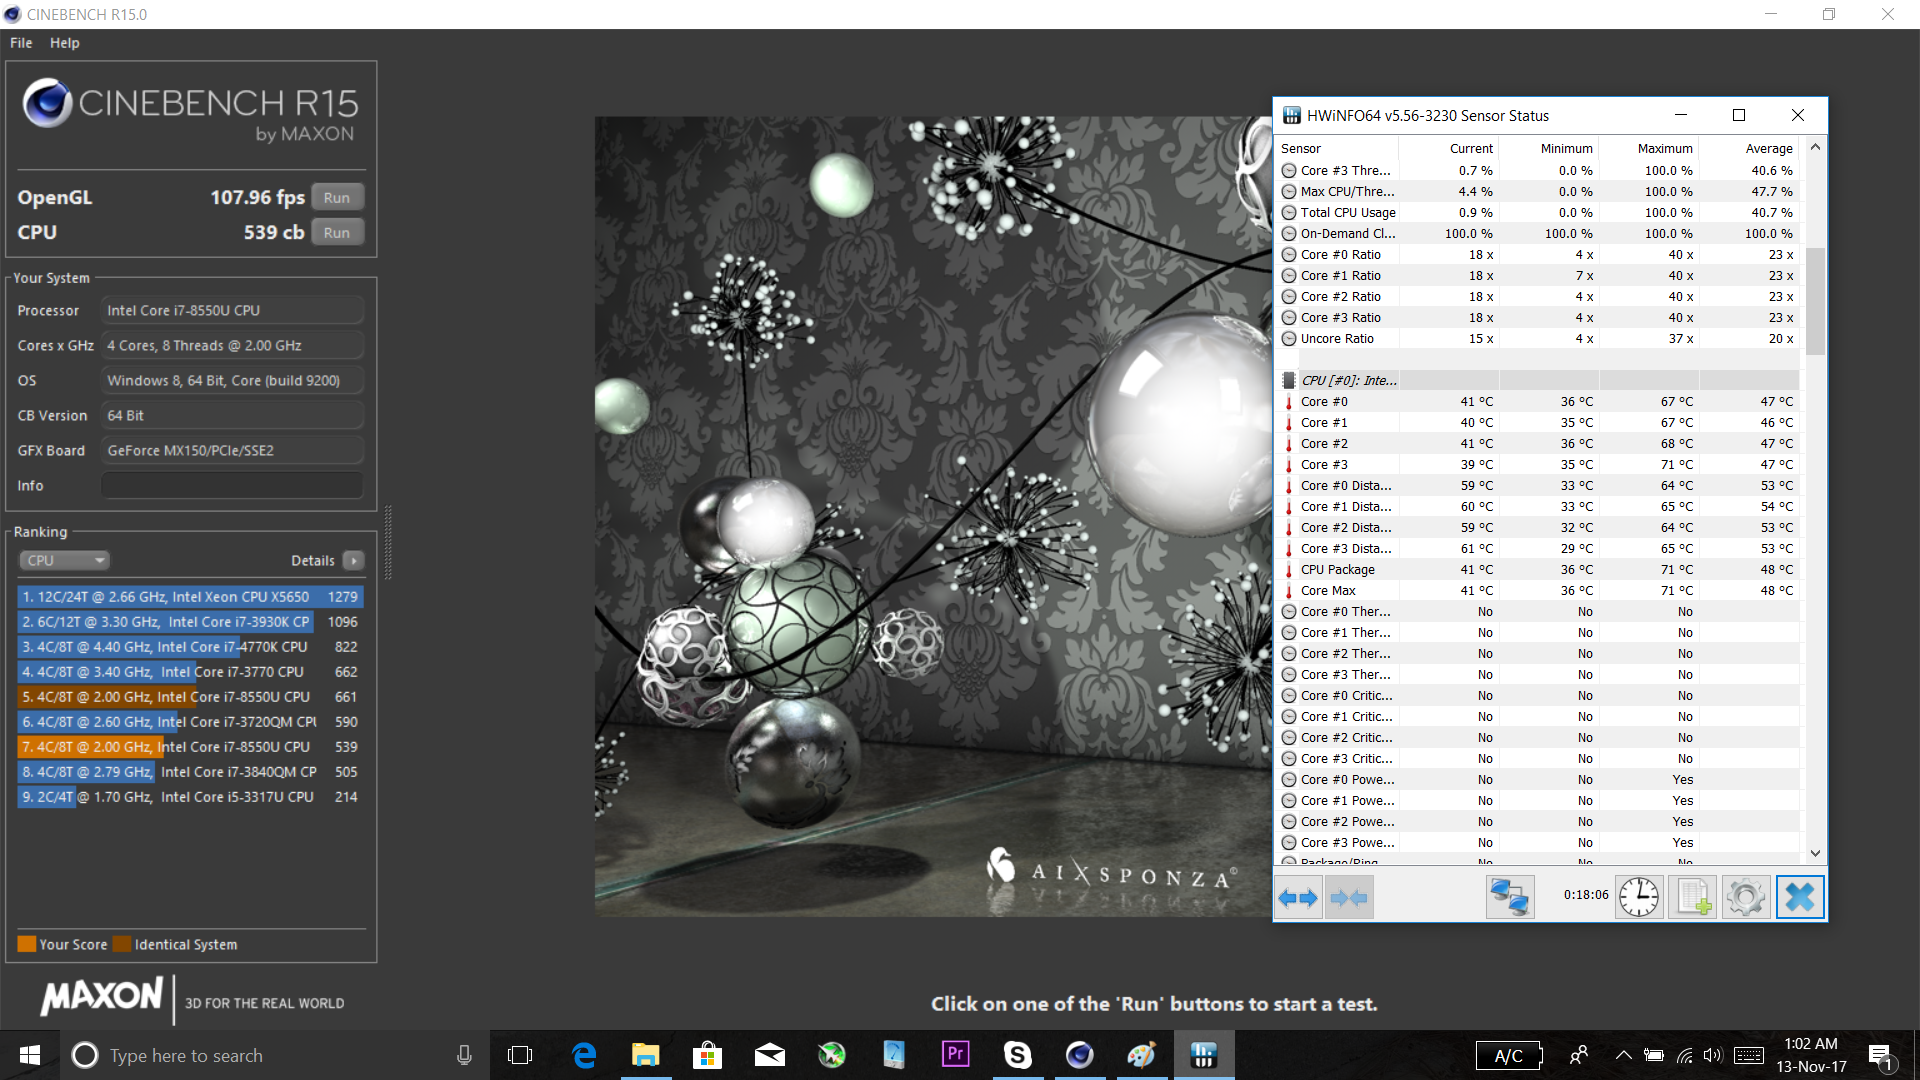Open HWiNFO remote network monitoring icon
Screen dimensions: 1920x1080
[1509, 897]
